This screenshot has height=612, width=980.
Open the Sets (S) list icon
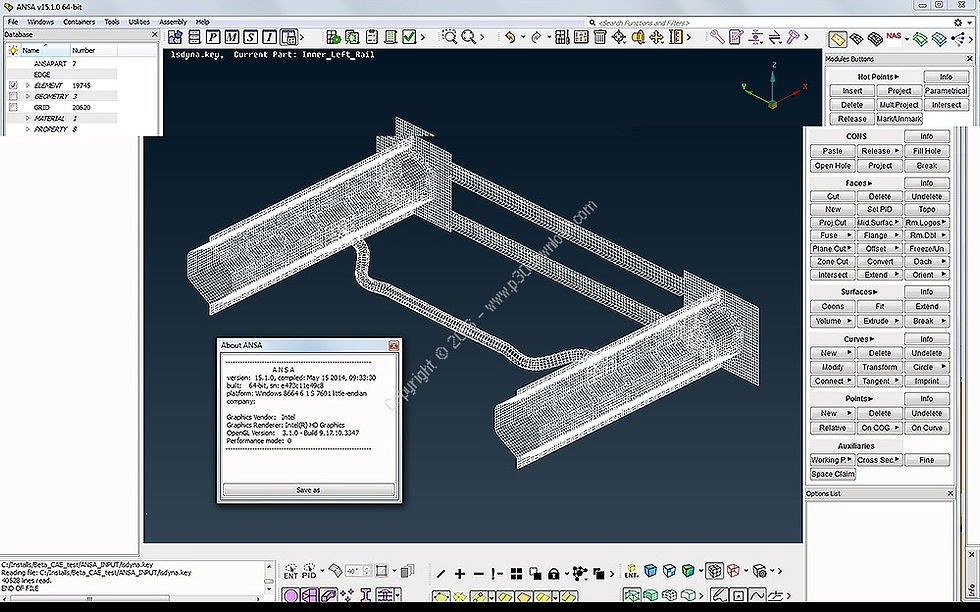tap(251, 37)
